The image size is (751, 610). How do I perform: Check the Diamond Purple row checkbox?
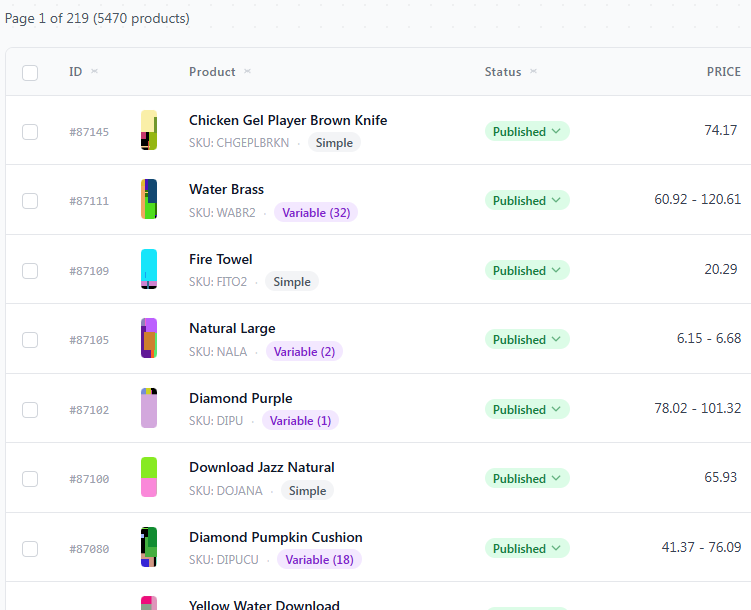coord(30,409)
